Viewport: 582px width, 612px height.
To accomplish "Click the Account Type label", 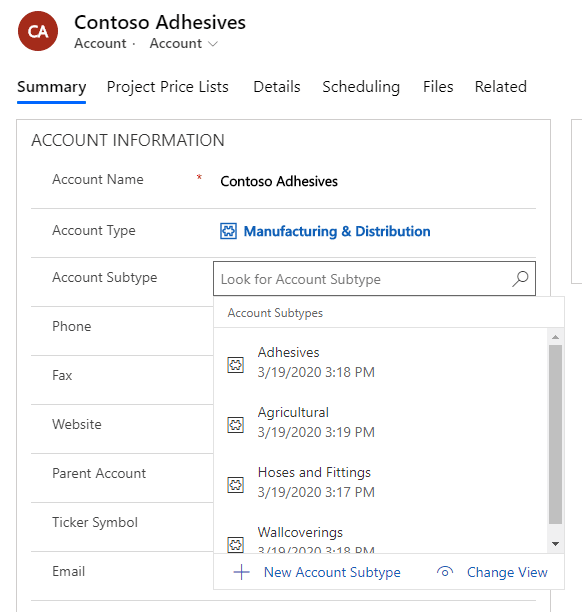I will point(94,231).
